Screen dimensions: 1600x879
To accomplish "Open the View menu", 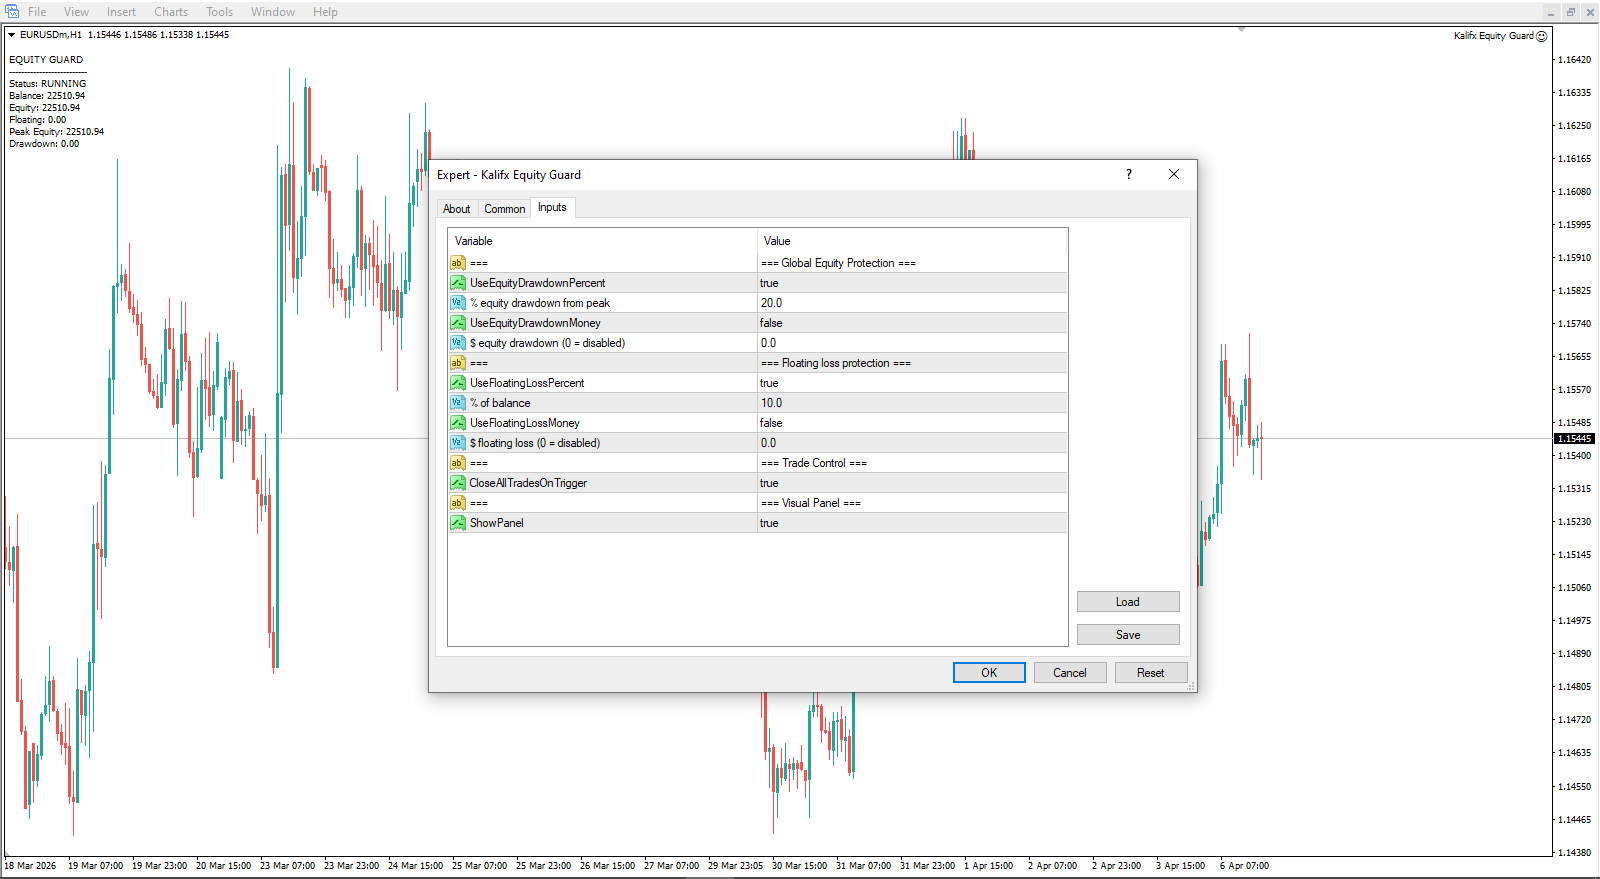I will [76, 12].
